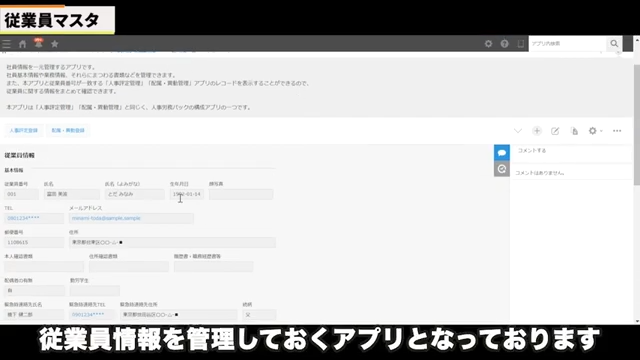Click the search magnifier button
This screenshot has width=640, height=360.
[x=614, y=44]
